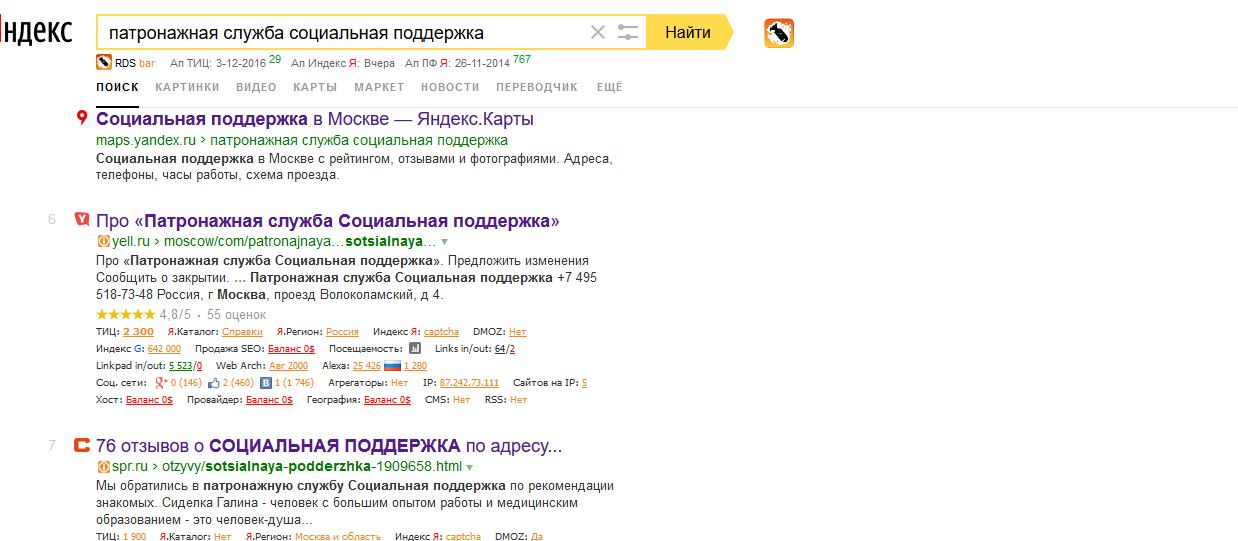Click the Провайдер Баланс 0$ link
Viewport: 1238px width, 541px height.
point(269,399)
